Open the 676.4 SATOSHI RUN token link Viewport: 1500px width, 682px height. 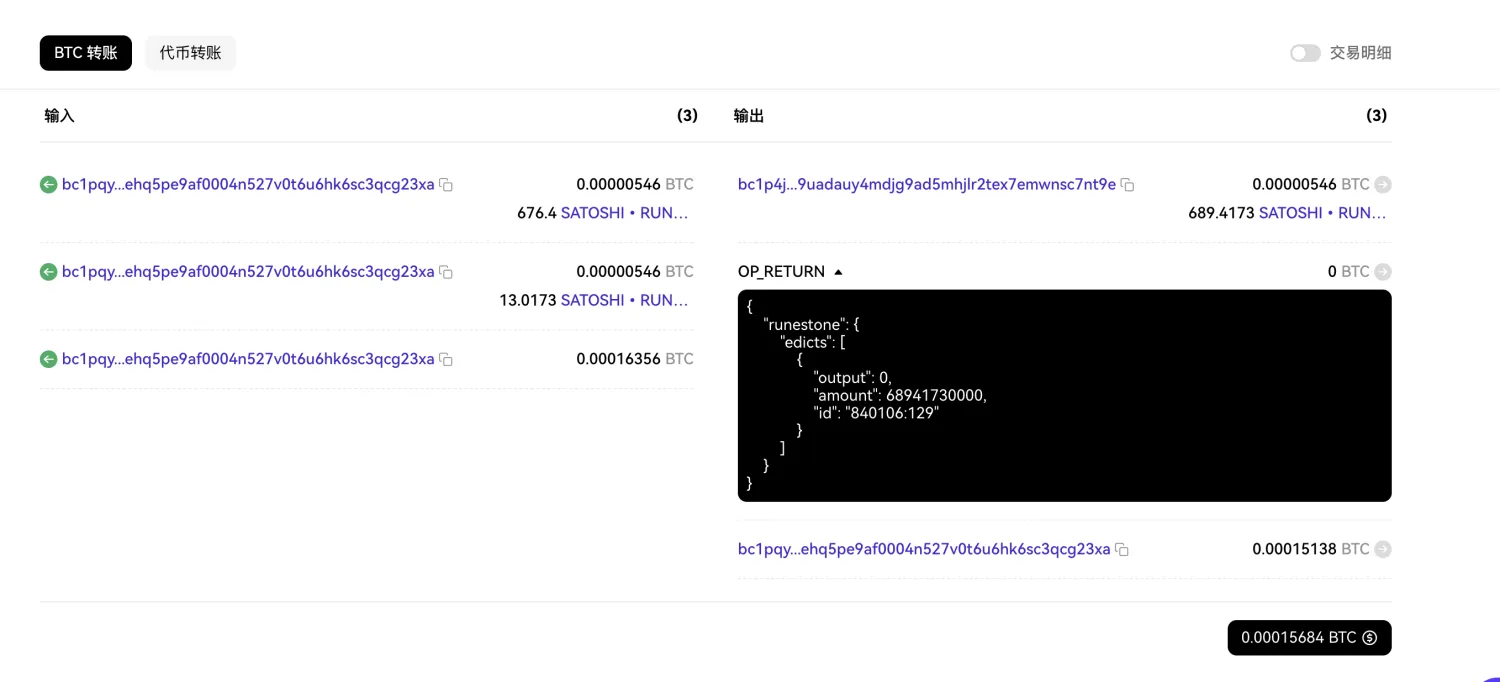625,213
